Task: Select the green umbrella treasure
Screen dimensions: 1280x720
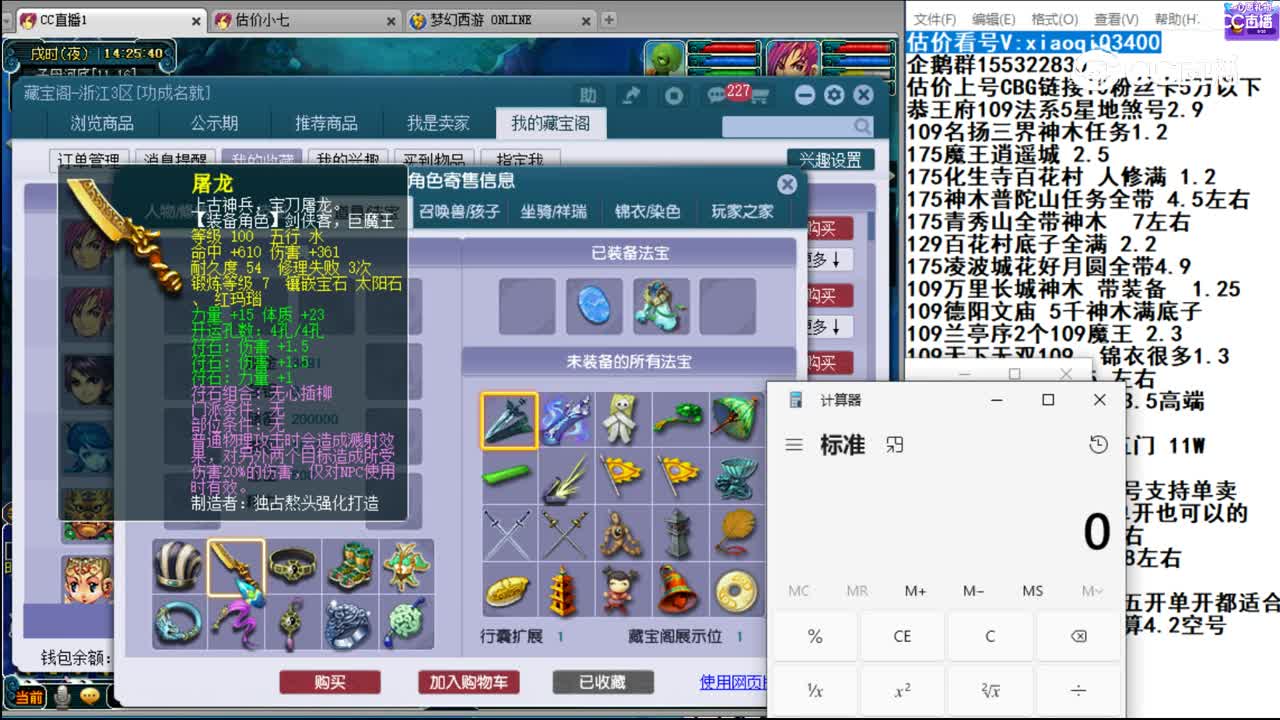Action: [x=737, y=420]
